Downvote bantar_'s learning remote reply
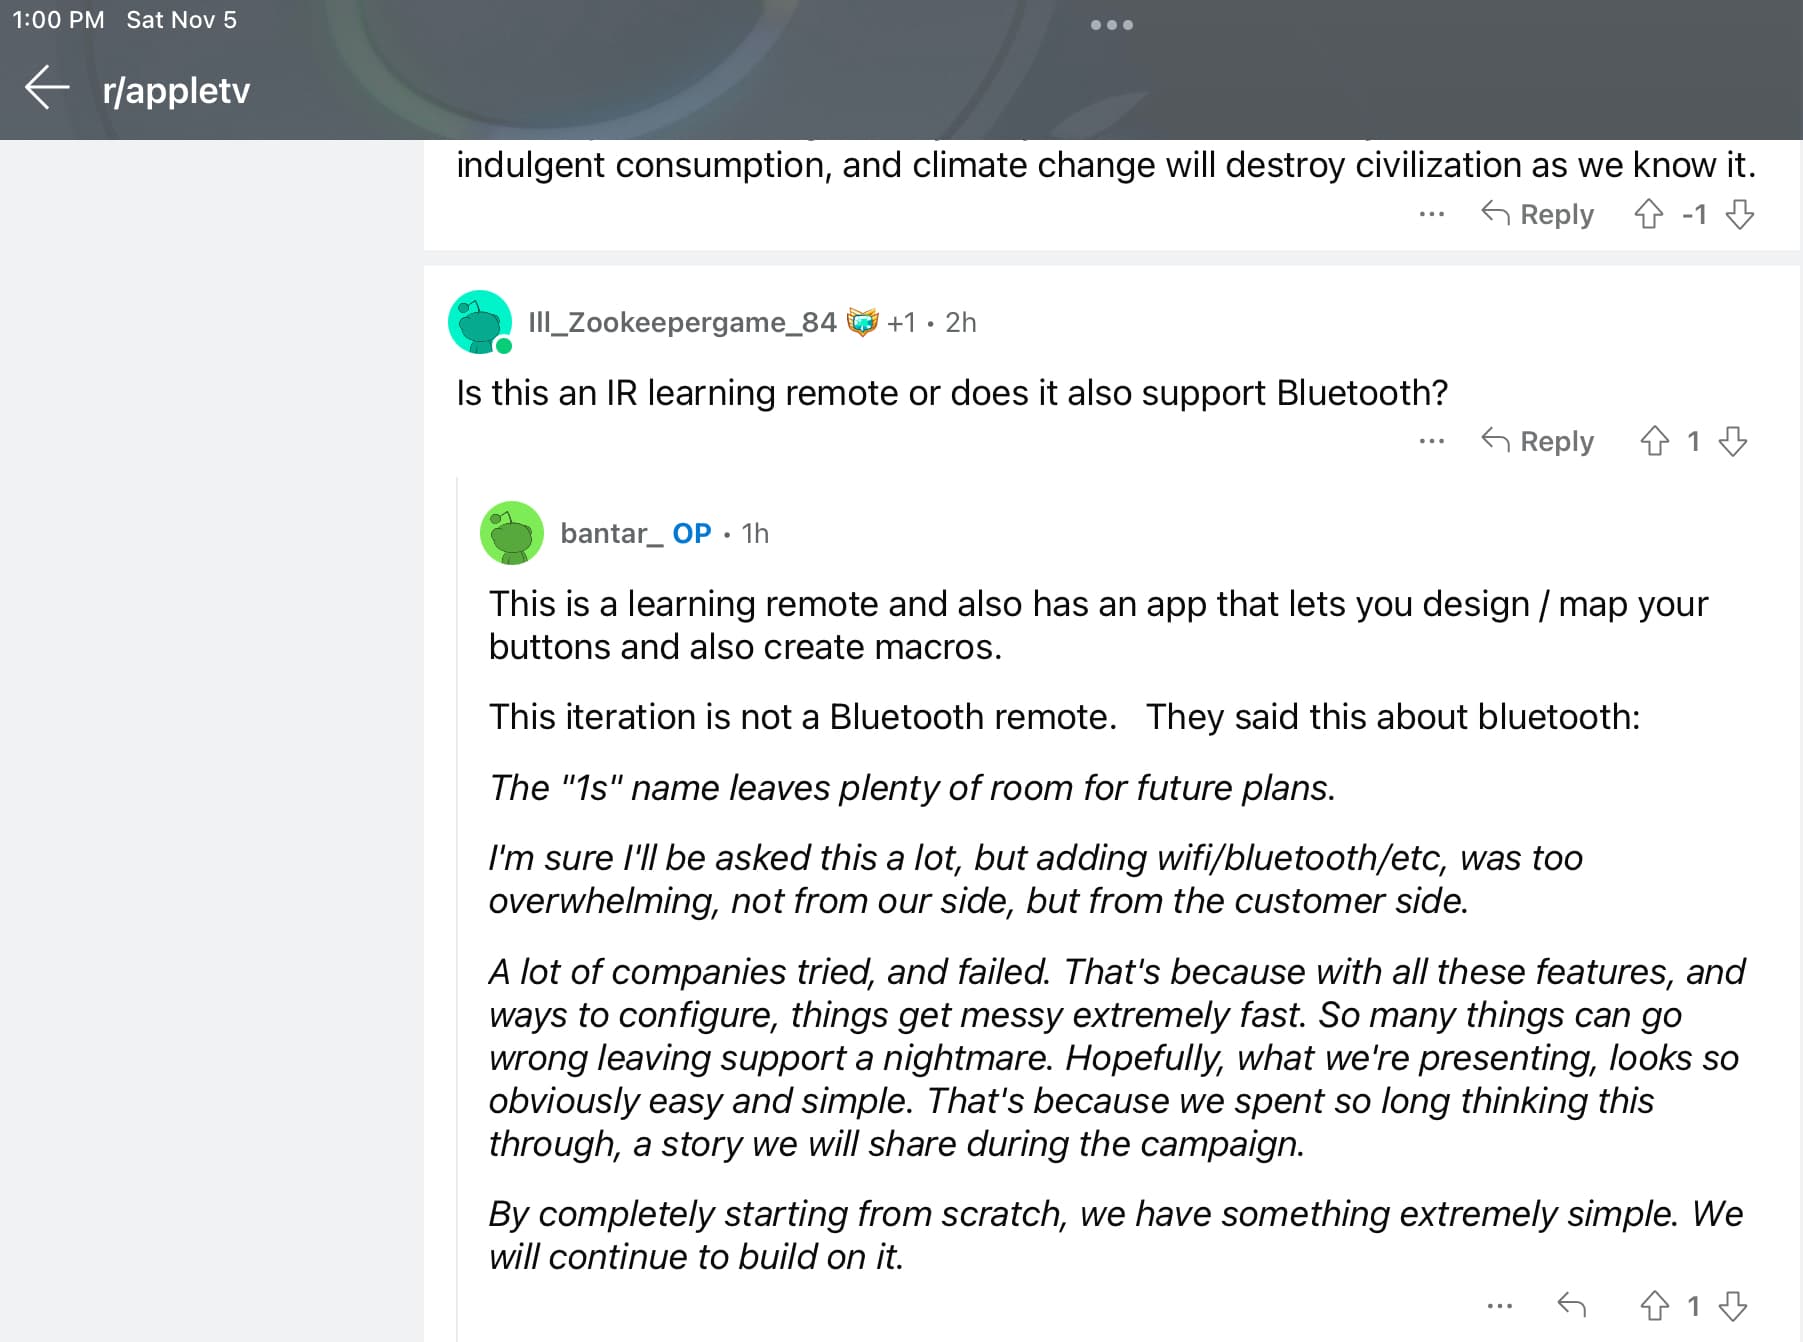The height and width of the screenshot is (1342, 1803). 1733,1305
